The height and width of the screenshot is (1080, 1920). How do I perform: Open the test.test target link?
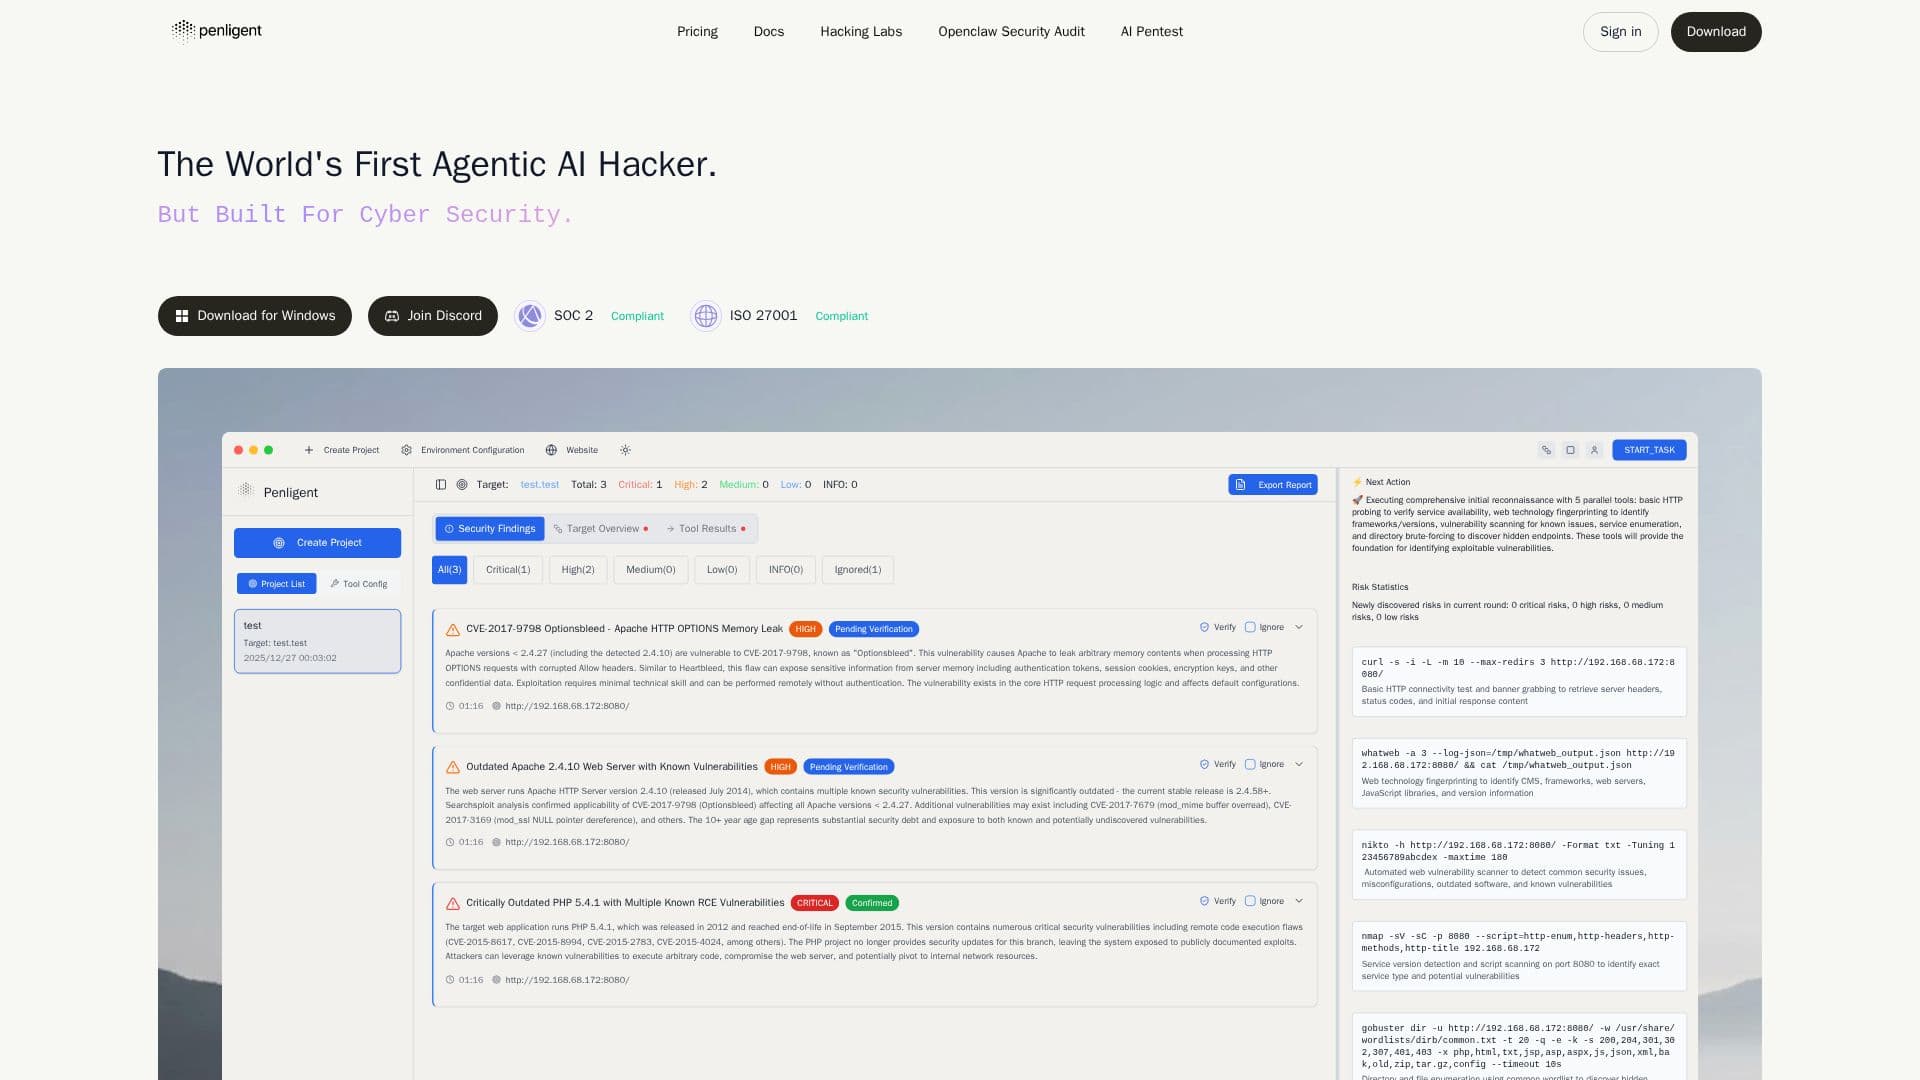(x=539, y=485)
